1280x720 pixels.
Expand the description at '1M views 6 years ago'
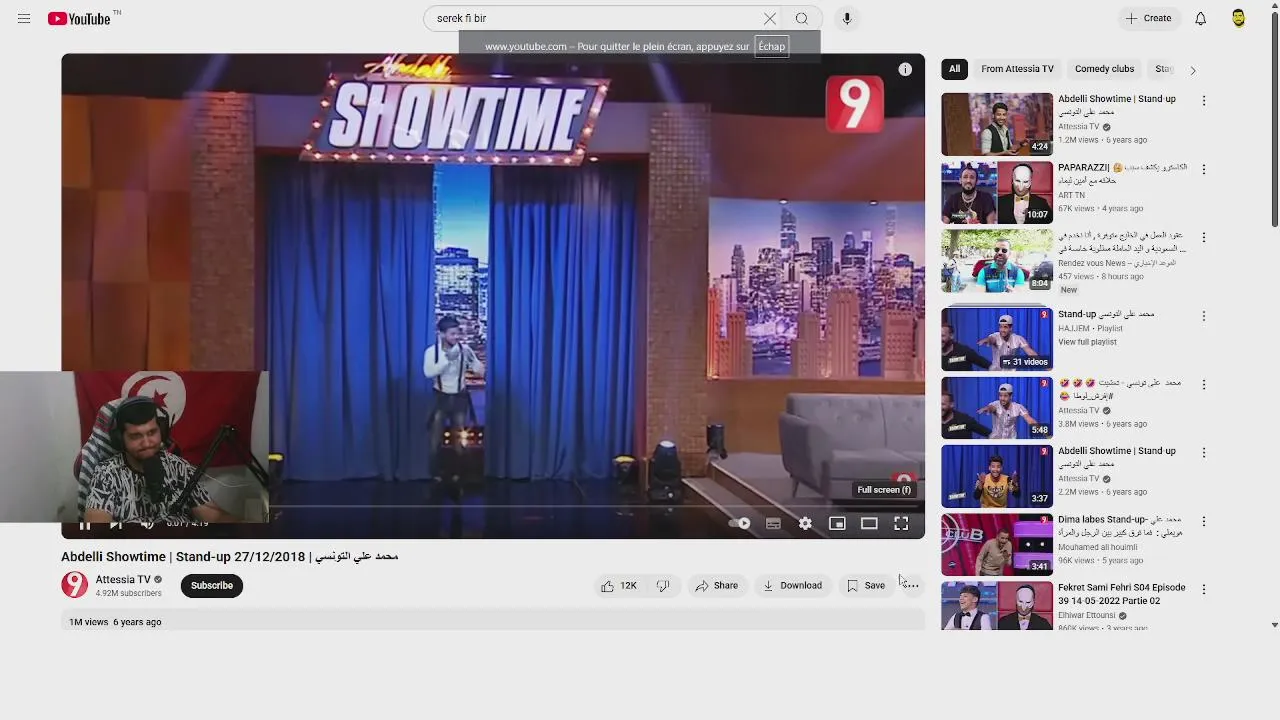(115, 622)
